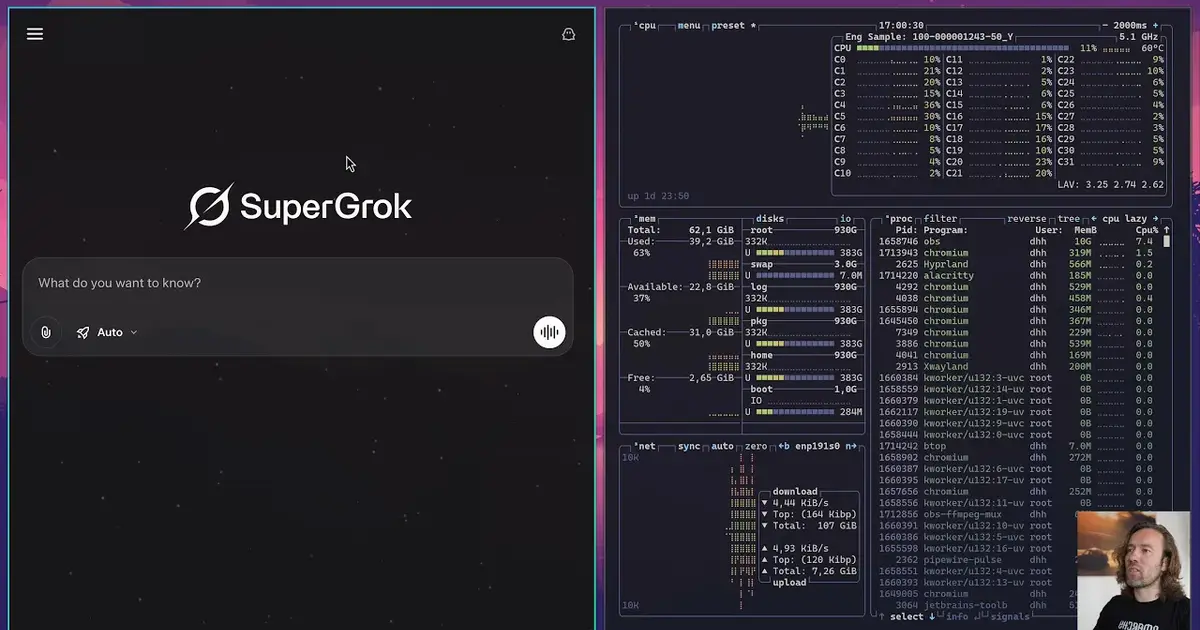This screenshot has width=1200, height=630.
Task: Click the up arrow at process list scrollbar top
Action: [x=1166, y=230]
